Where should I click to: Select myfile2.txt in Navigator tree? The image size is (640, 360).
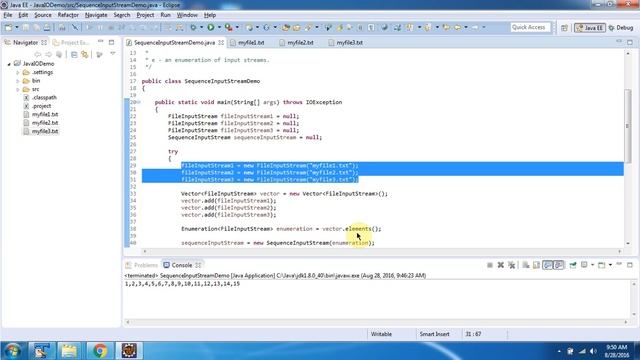point(45,123)
